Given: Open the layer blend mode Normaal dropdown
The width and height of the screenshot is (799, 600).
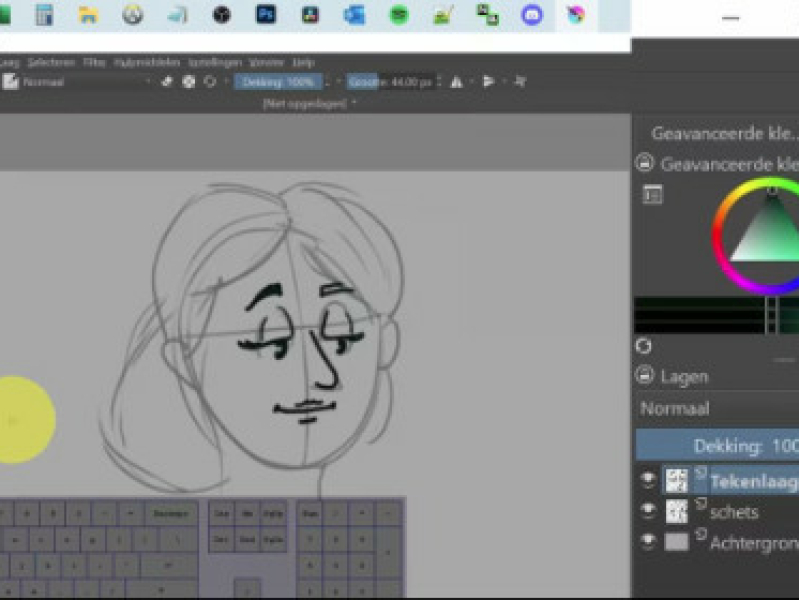Looking at the screenshot, I should coord(717,408).
